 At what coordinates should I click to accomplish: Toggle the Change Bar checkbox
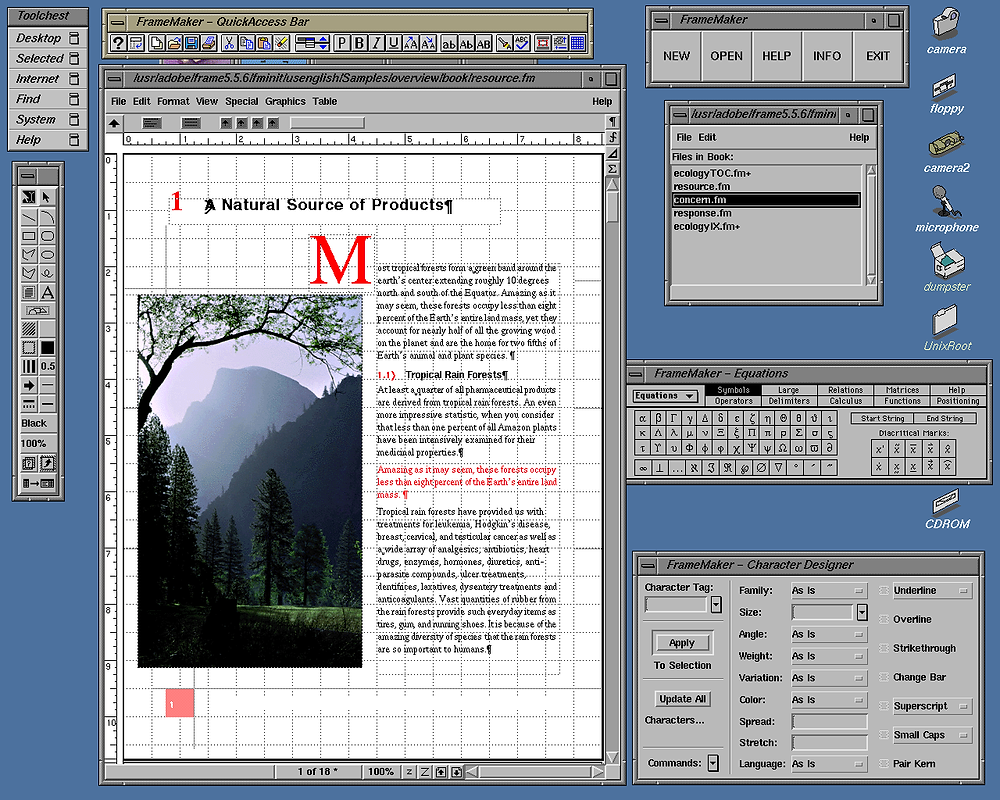884,677
